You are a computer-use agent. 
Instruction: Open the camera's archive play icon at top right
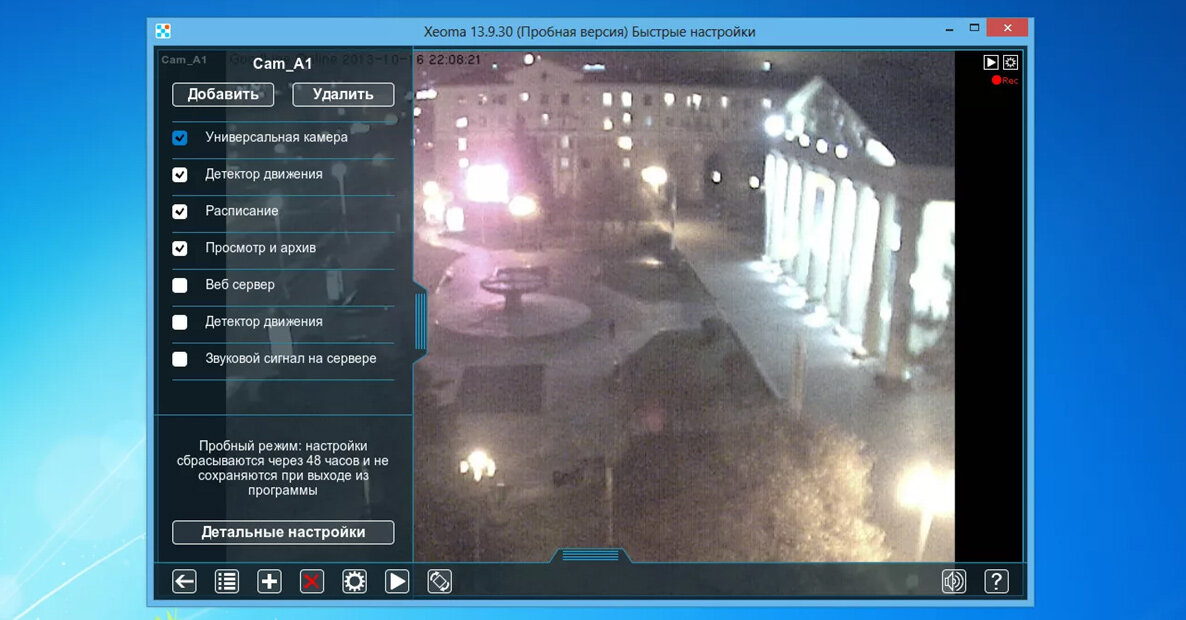(991, 62)
